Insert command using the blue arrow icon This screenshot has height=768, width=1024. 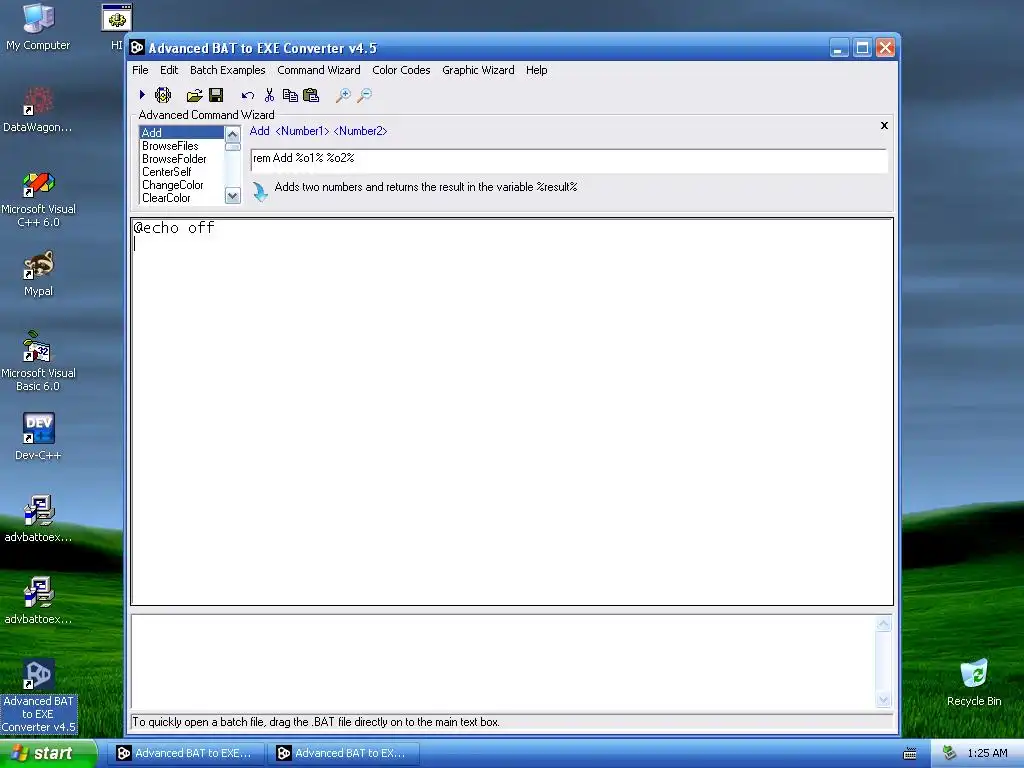260,192
